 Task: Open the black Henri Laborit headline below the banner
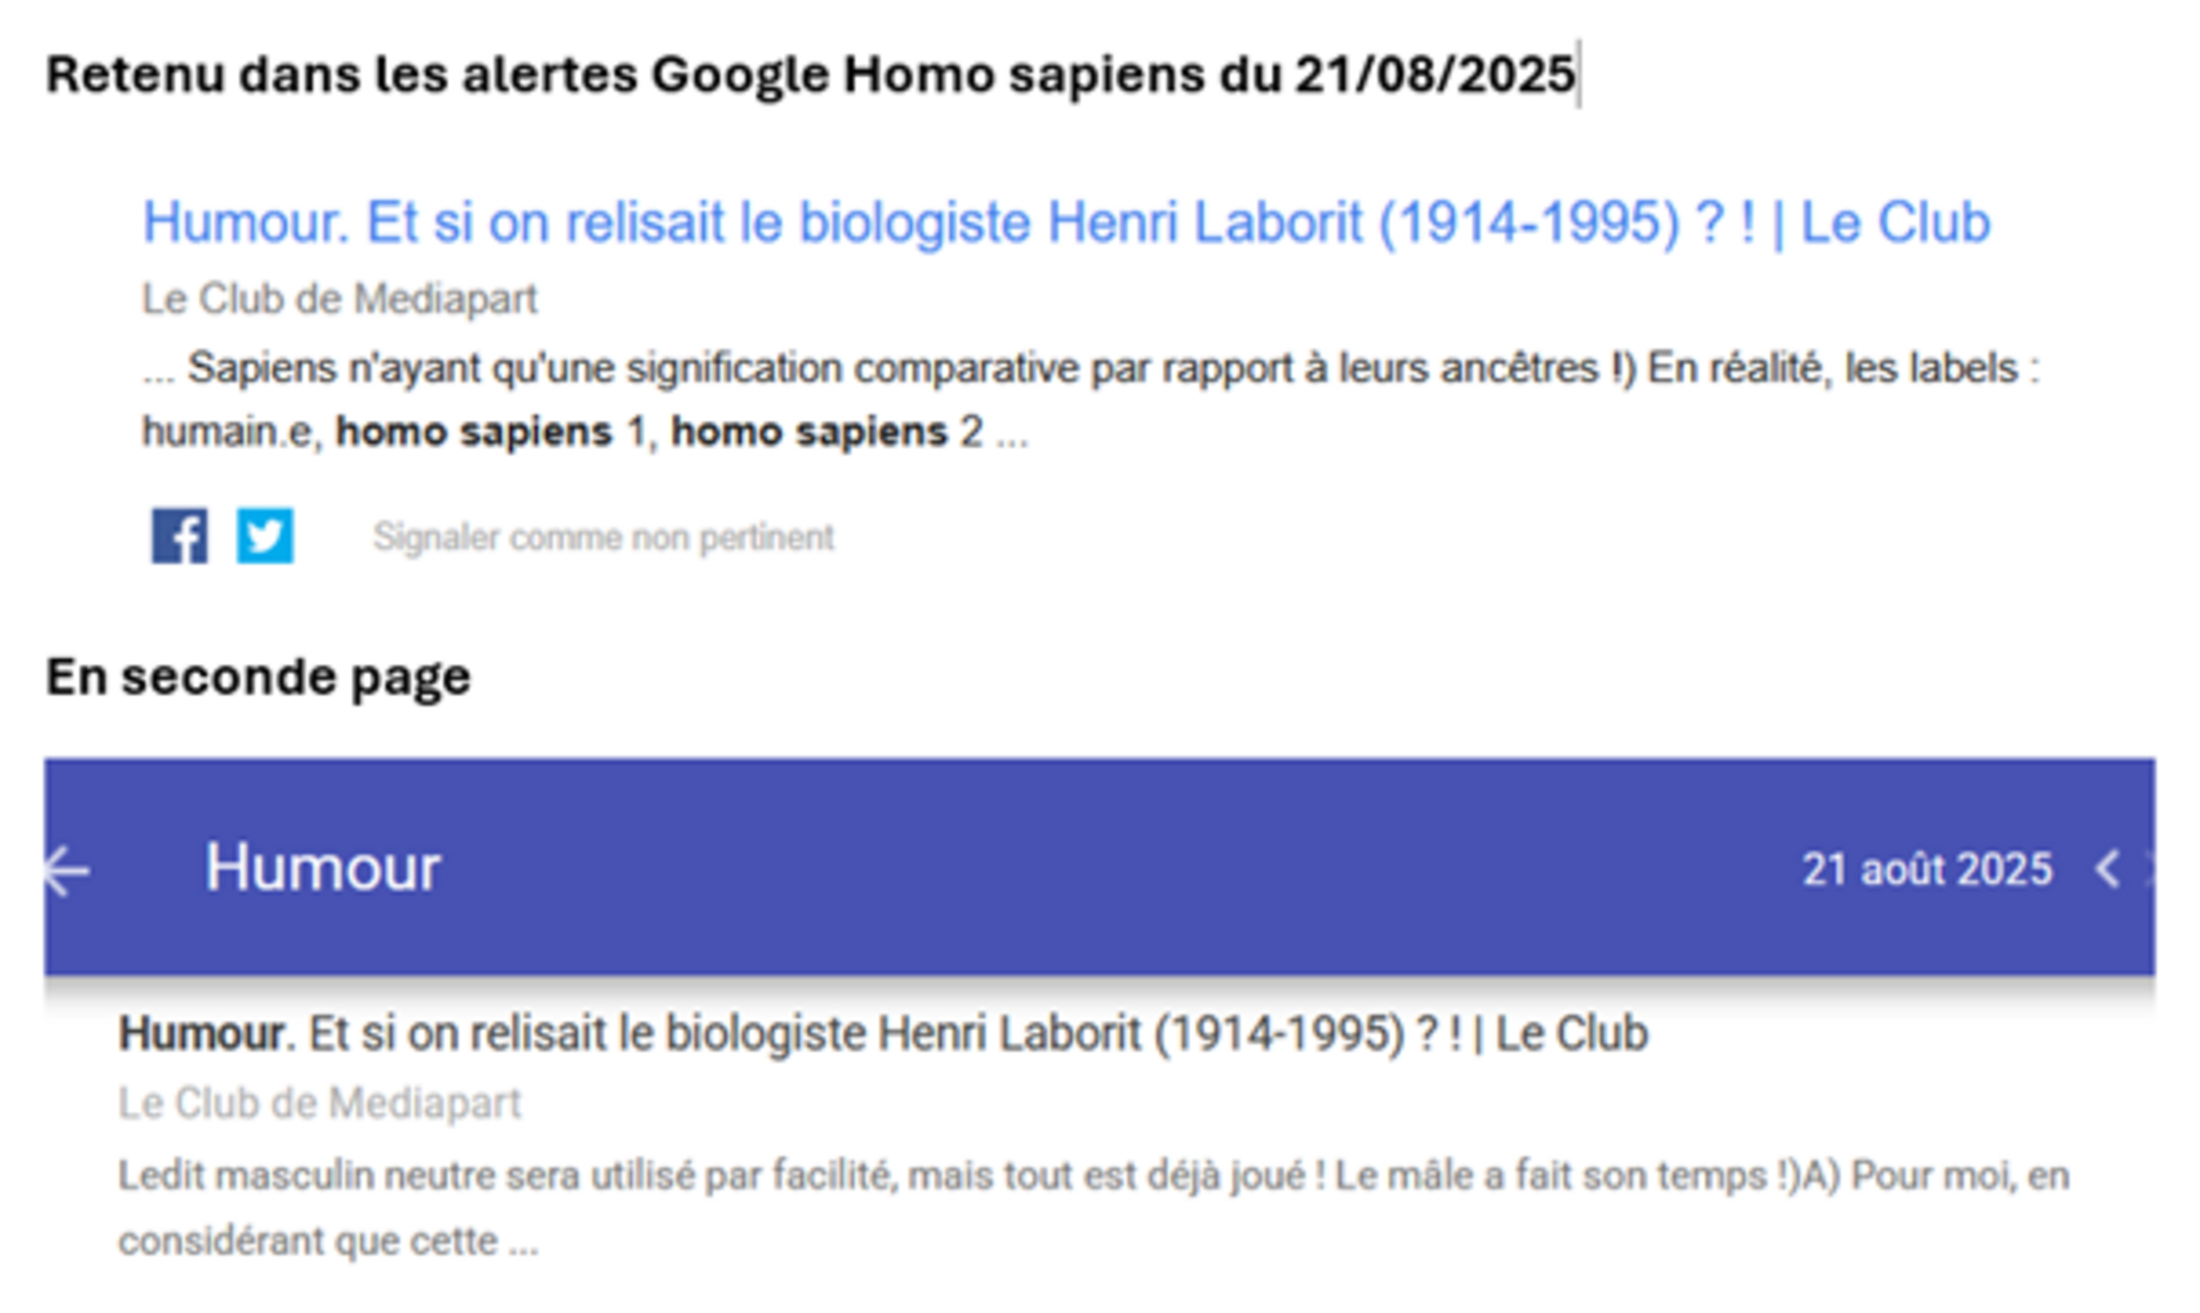[882, 1034]
